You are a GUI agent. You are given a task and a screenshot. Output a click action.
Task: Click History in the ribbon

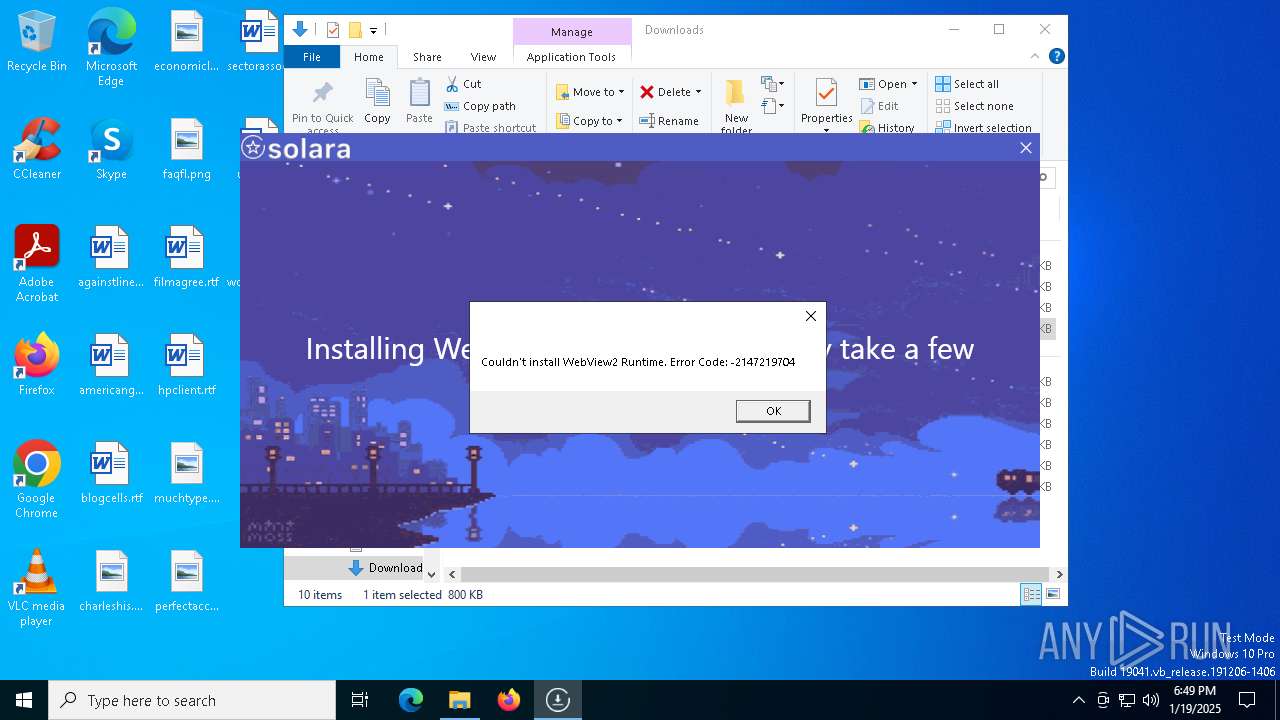(x=887, y=128)
